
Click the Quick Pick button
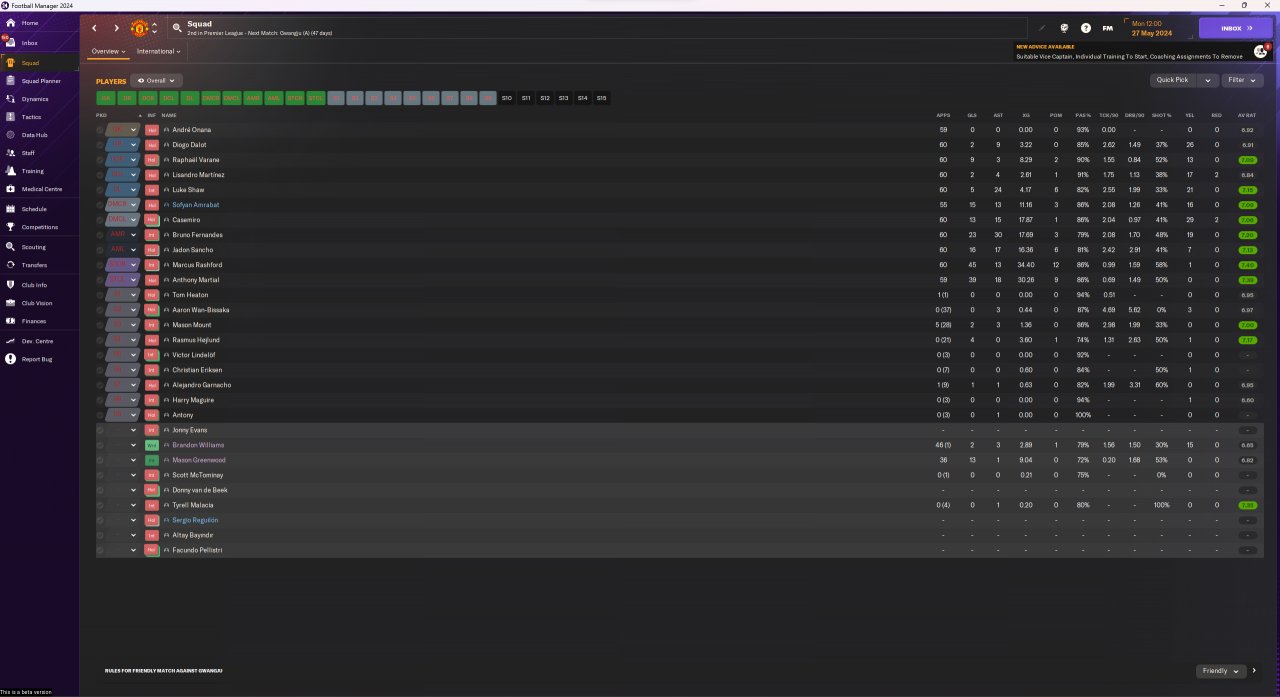pos(1172,80)
